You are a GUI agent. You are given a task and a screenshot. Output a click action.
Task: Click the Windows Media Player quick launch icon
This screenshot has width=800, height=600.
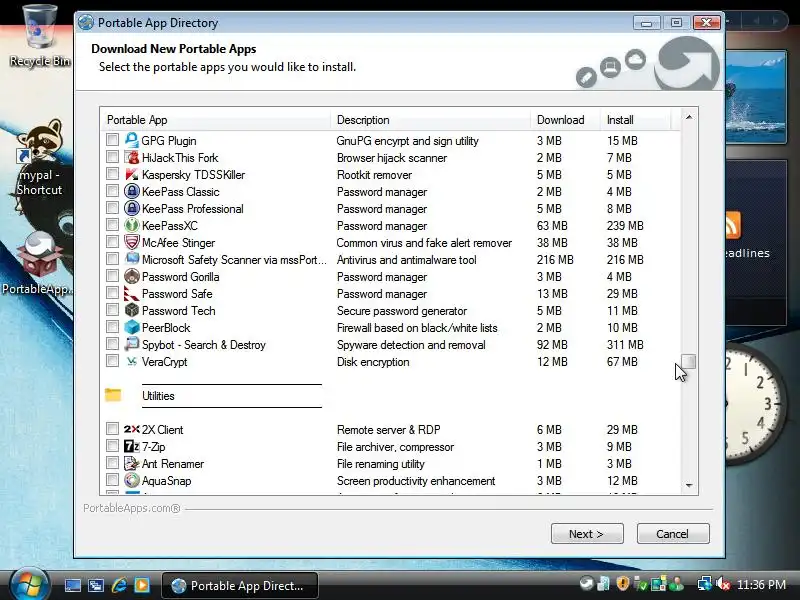click(142, 585)
